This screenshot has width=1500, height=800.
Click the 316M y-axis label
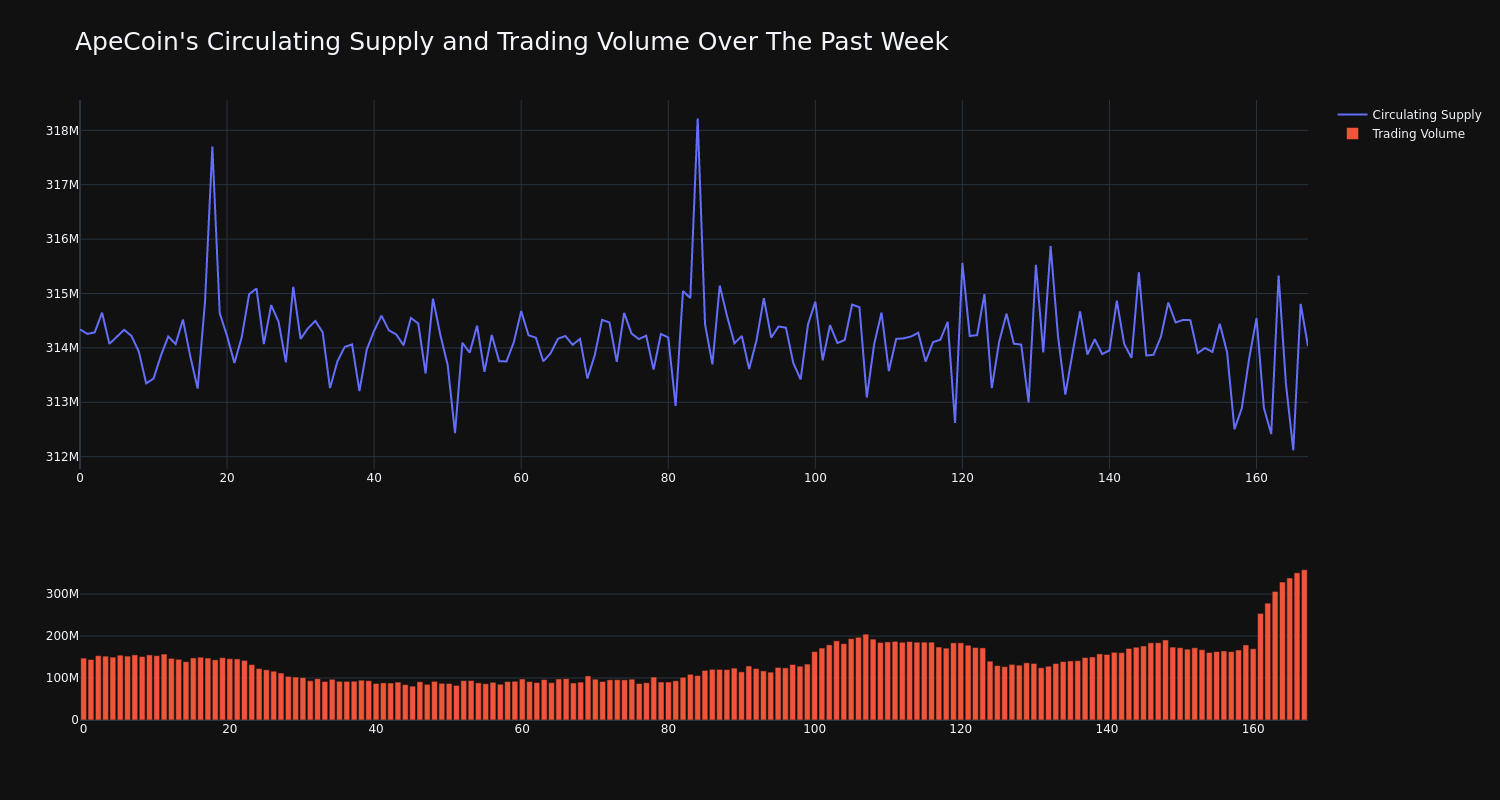(x=61, y=239)
